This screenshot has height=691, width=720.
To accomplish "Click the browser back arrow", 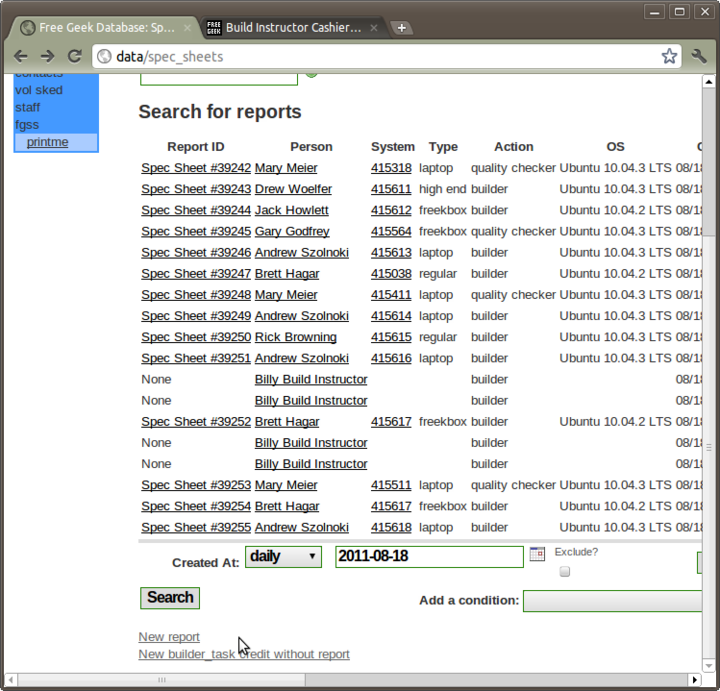I will tap(21, 57).
